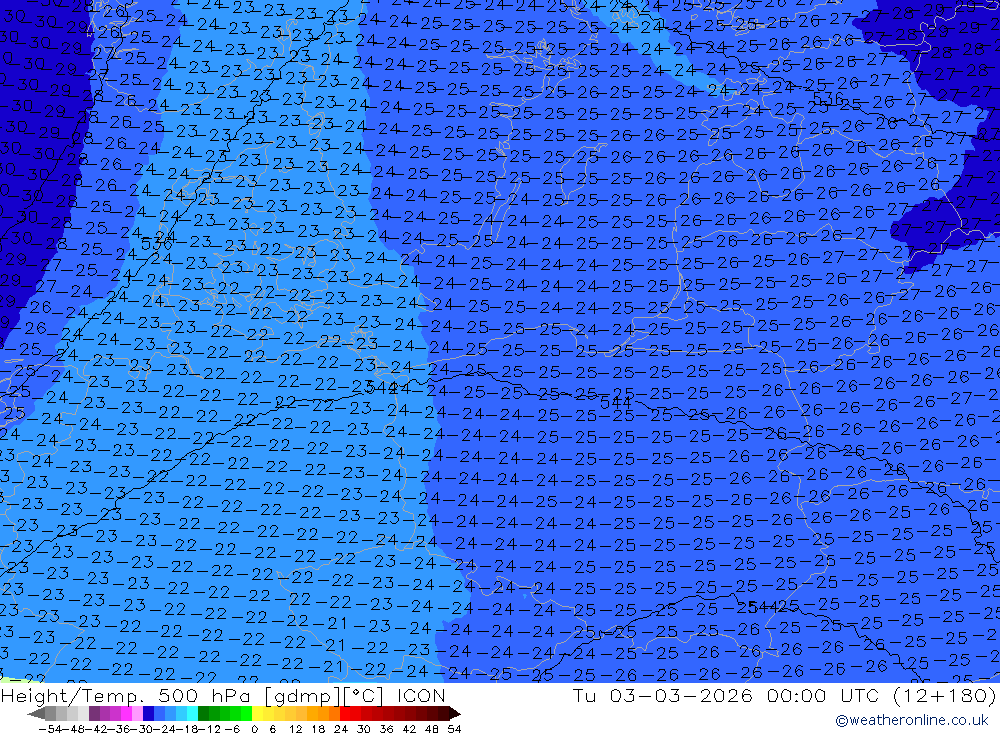1000x733 pixels.
Task: Pick the dark blue legend swatch above -30
Action: [x=148, y=714]
